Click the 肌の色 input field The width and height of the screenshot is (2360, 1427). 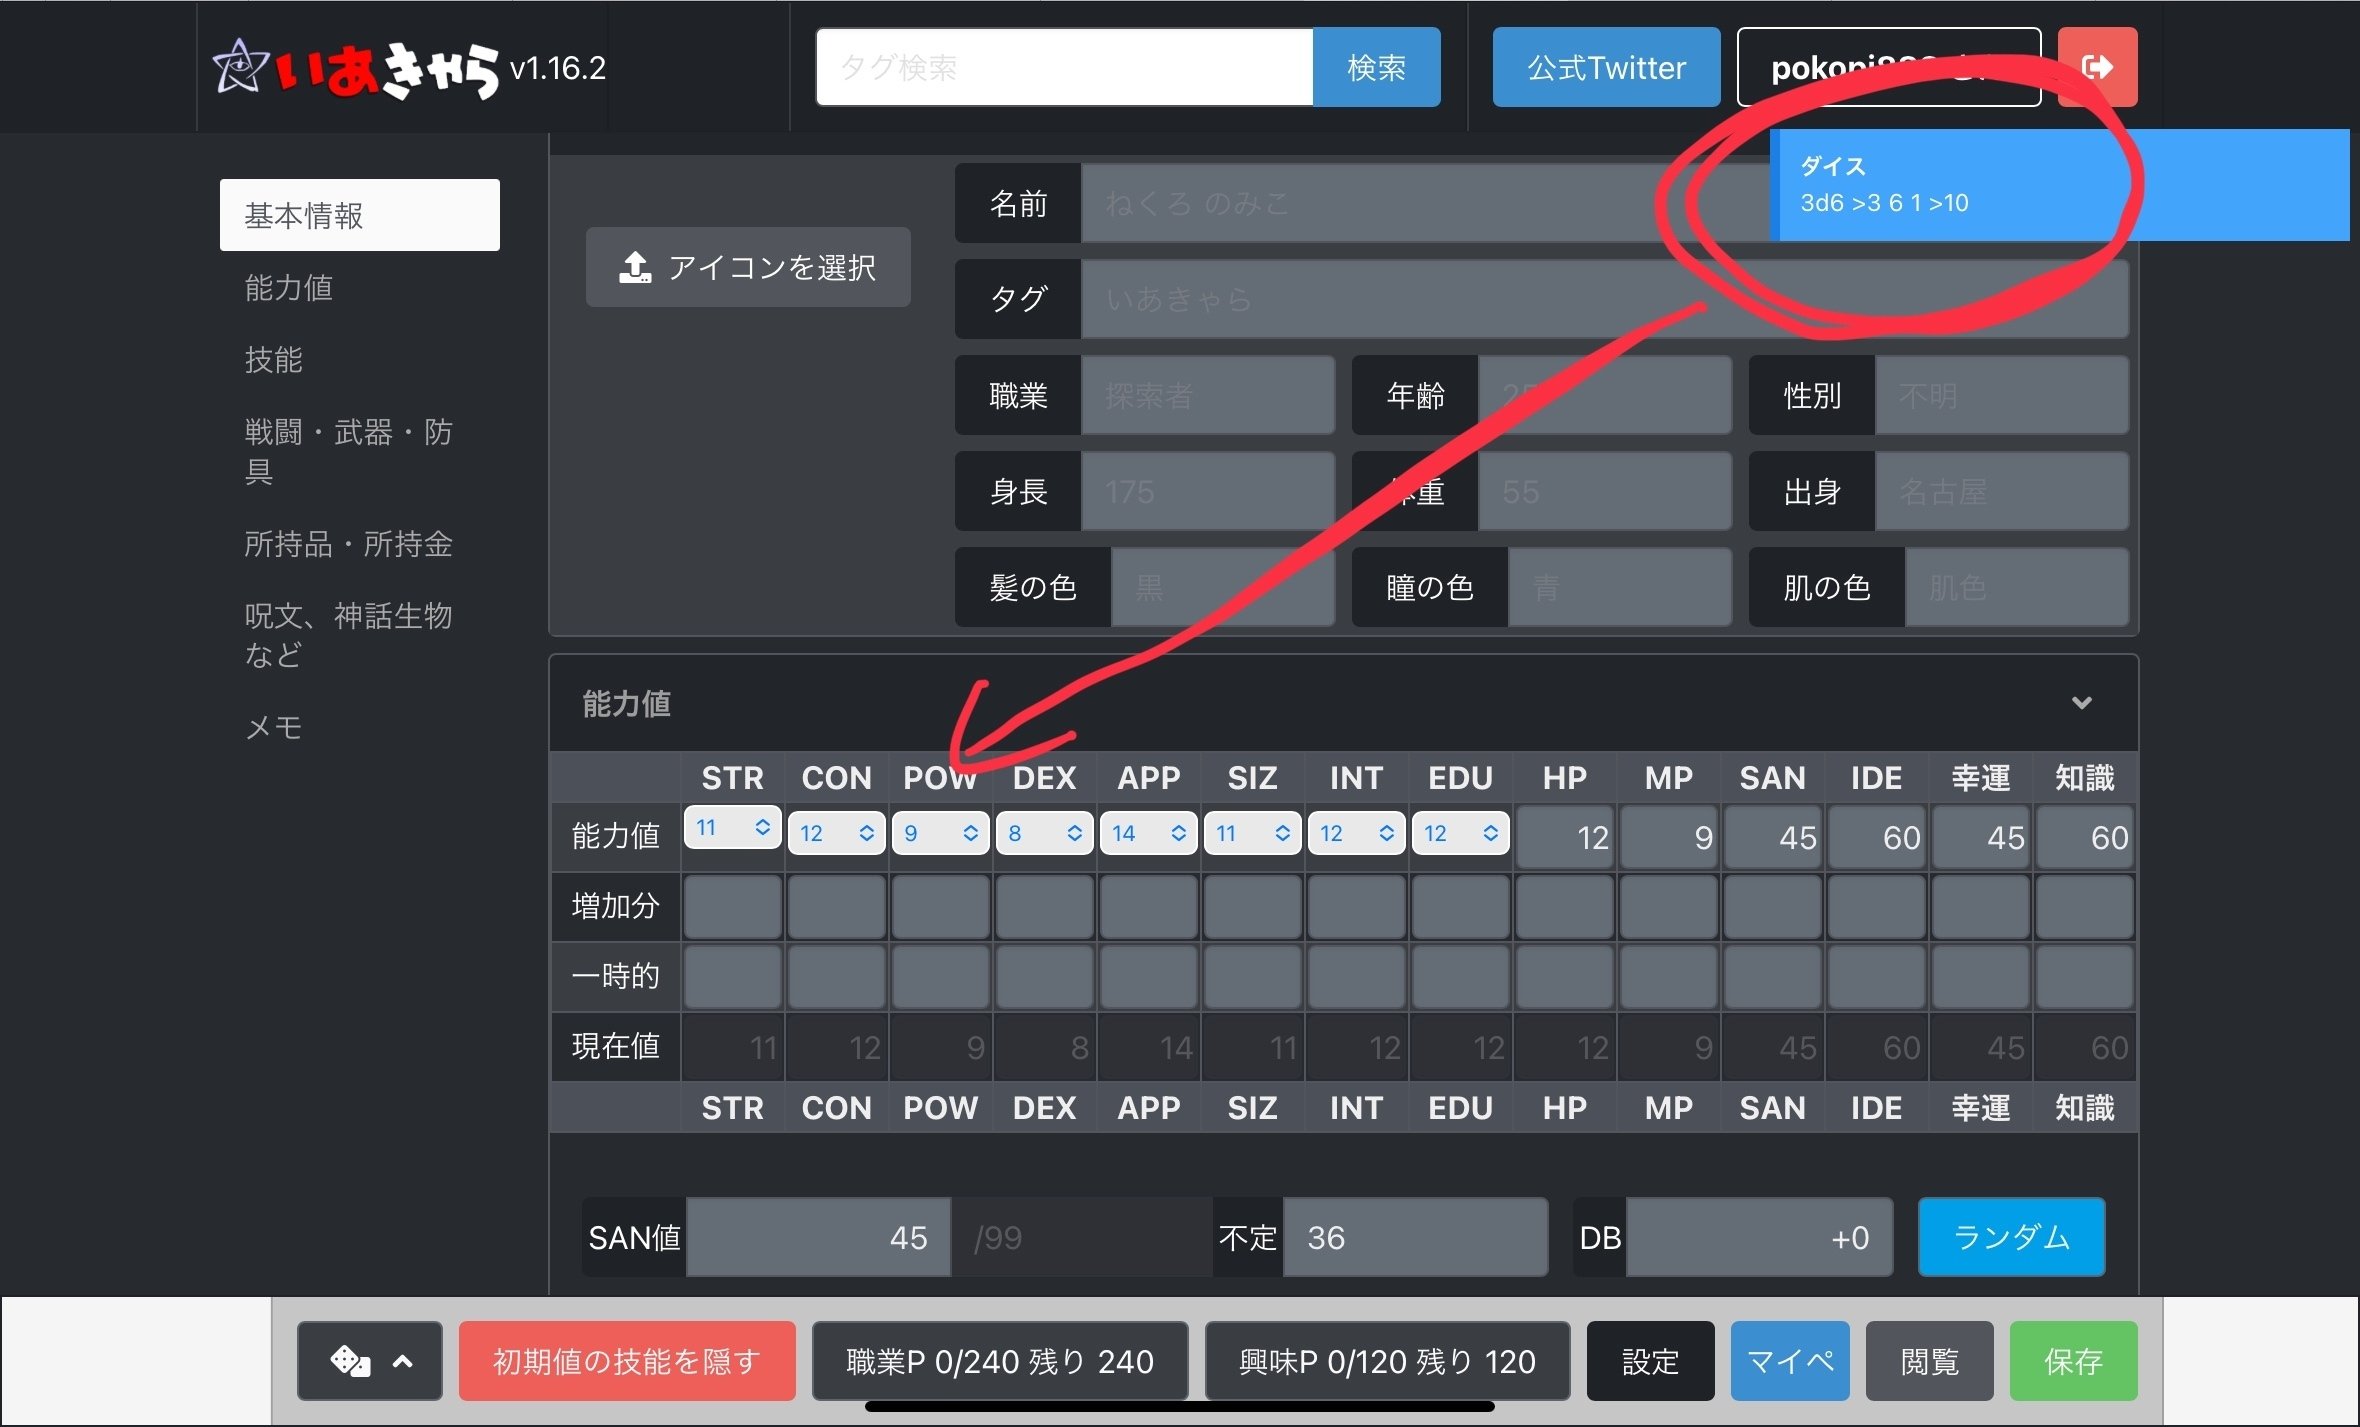tap(2016, 587)
